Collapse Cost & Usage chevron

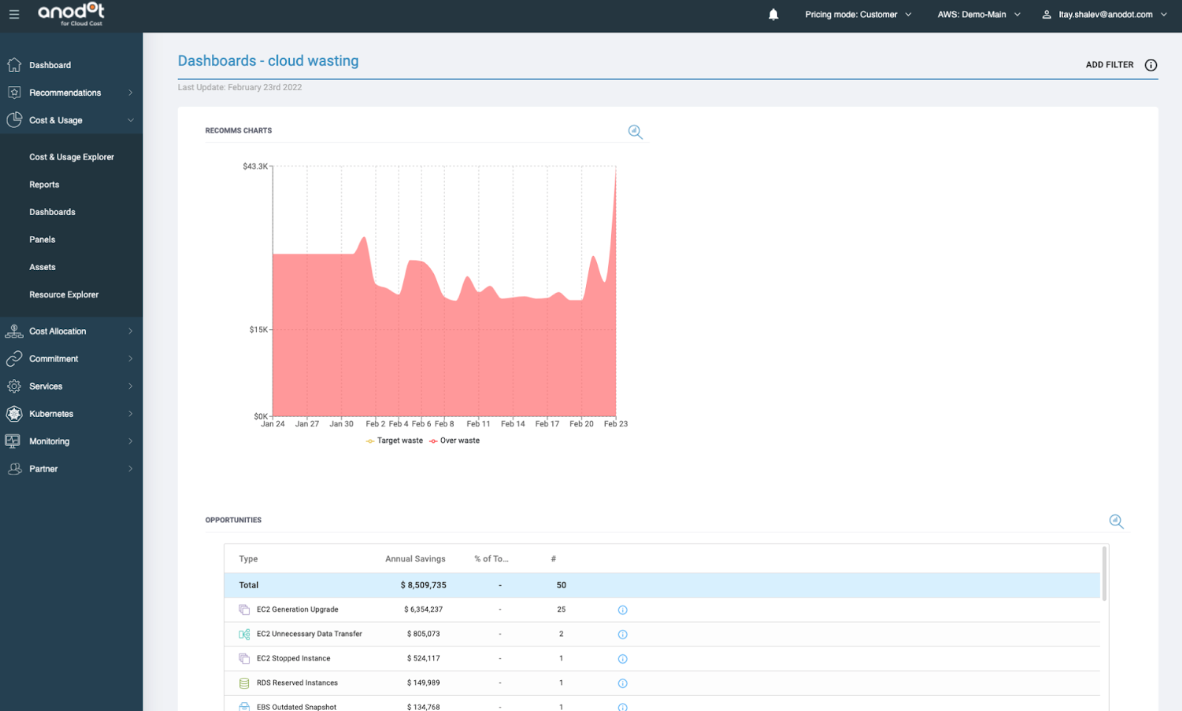(130, 120)
